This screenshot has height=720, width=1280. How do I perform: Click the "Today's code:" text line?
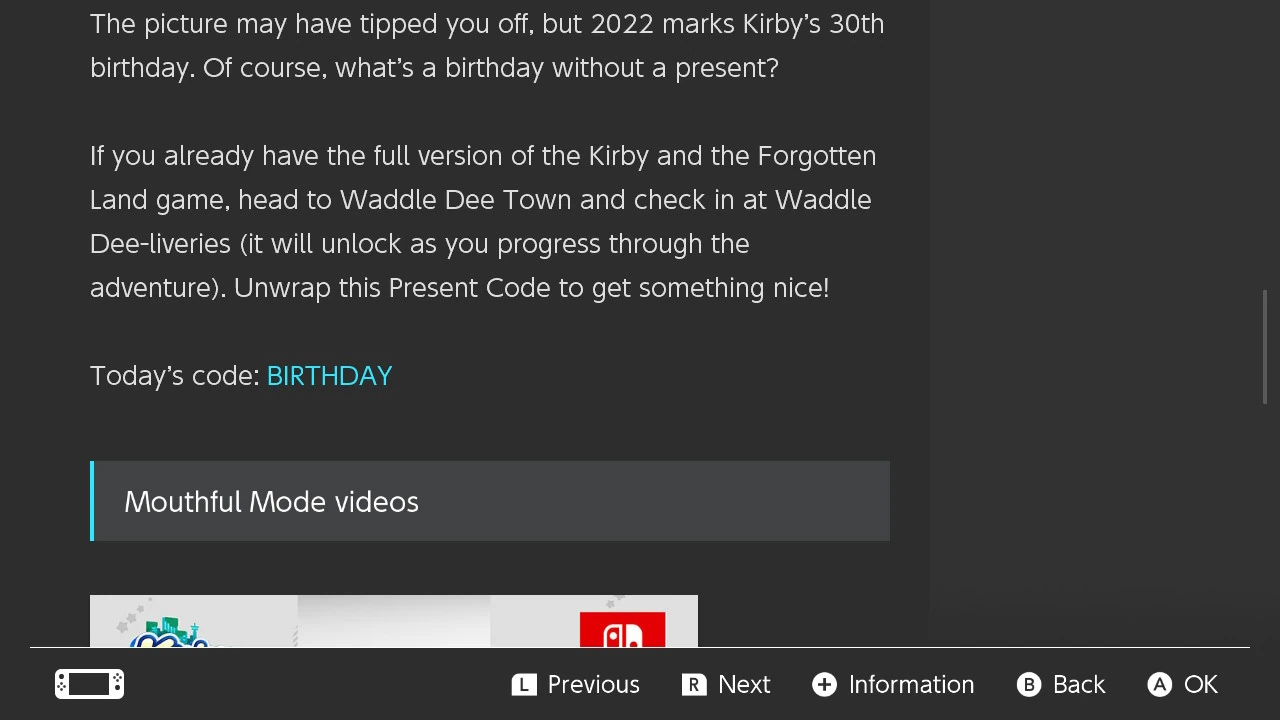point(177,375)
